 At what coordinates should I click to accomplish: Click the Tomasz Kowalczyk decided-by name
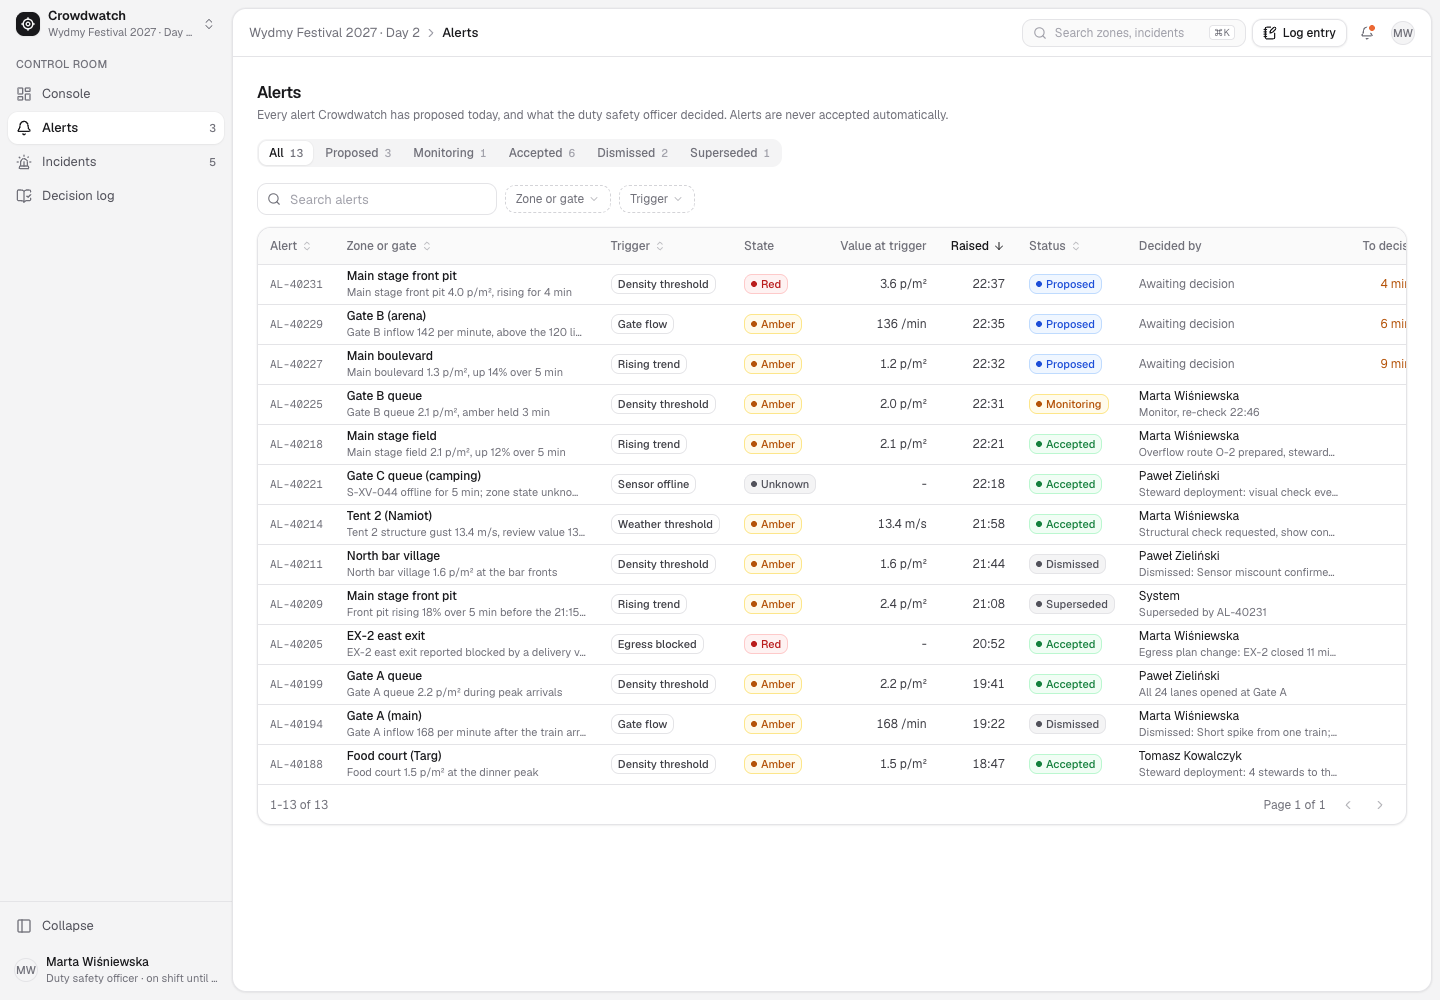point(1190,756)
